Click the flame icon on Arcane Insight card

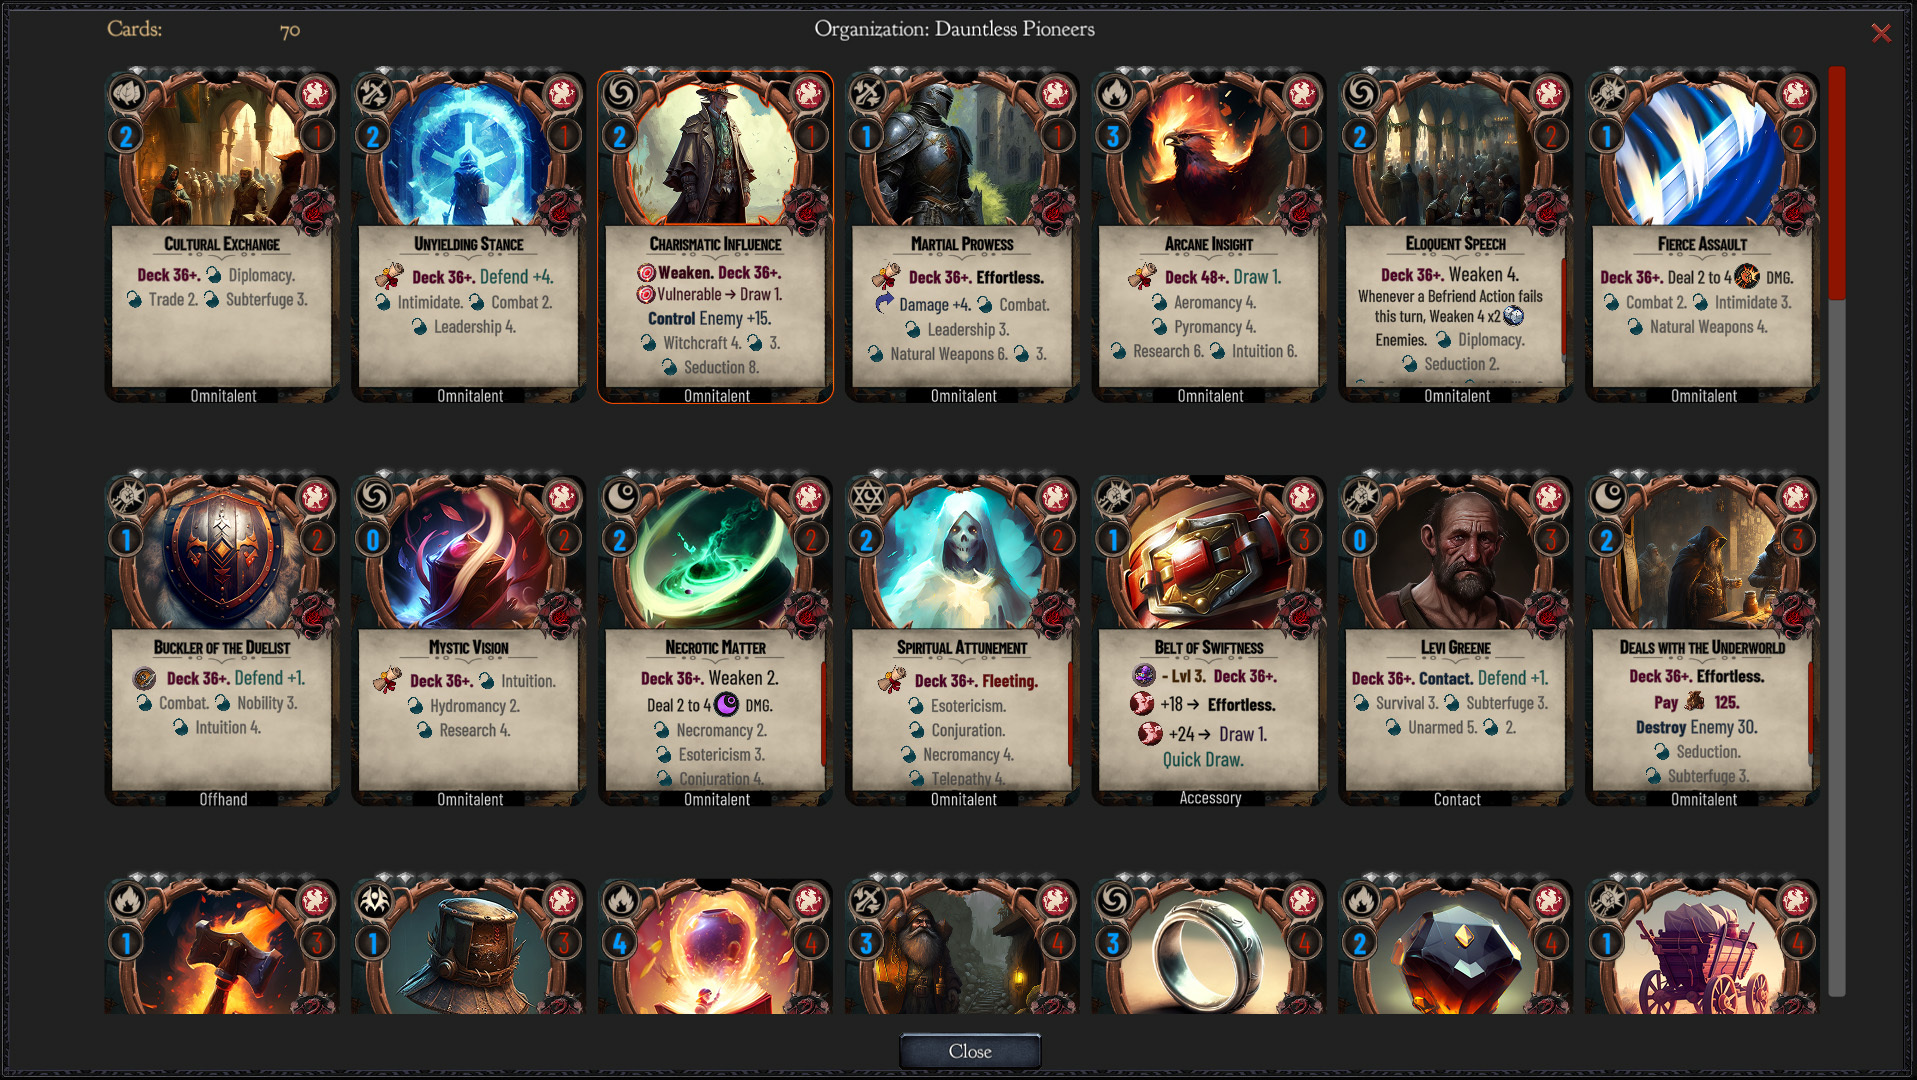(x=1114, y=93)
